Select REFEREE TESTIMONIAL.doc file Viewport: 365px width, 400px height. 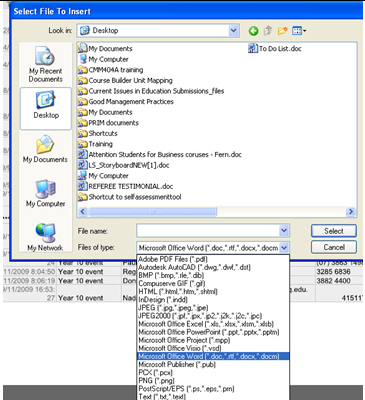126,186
